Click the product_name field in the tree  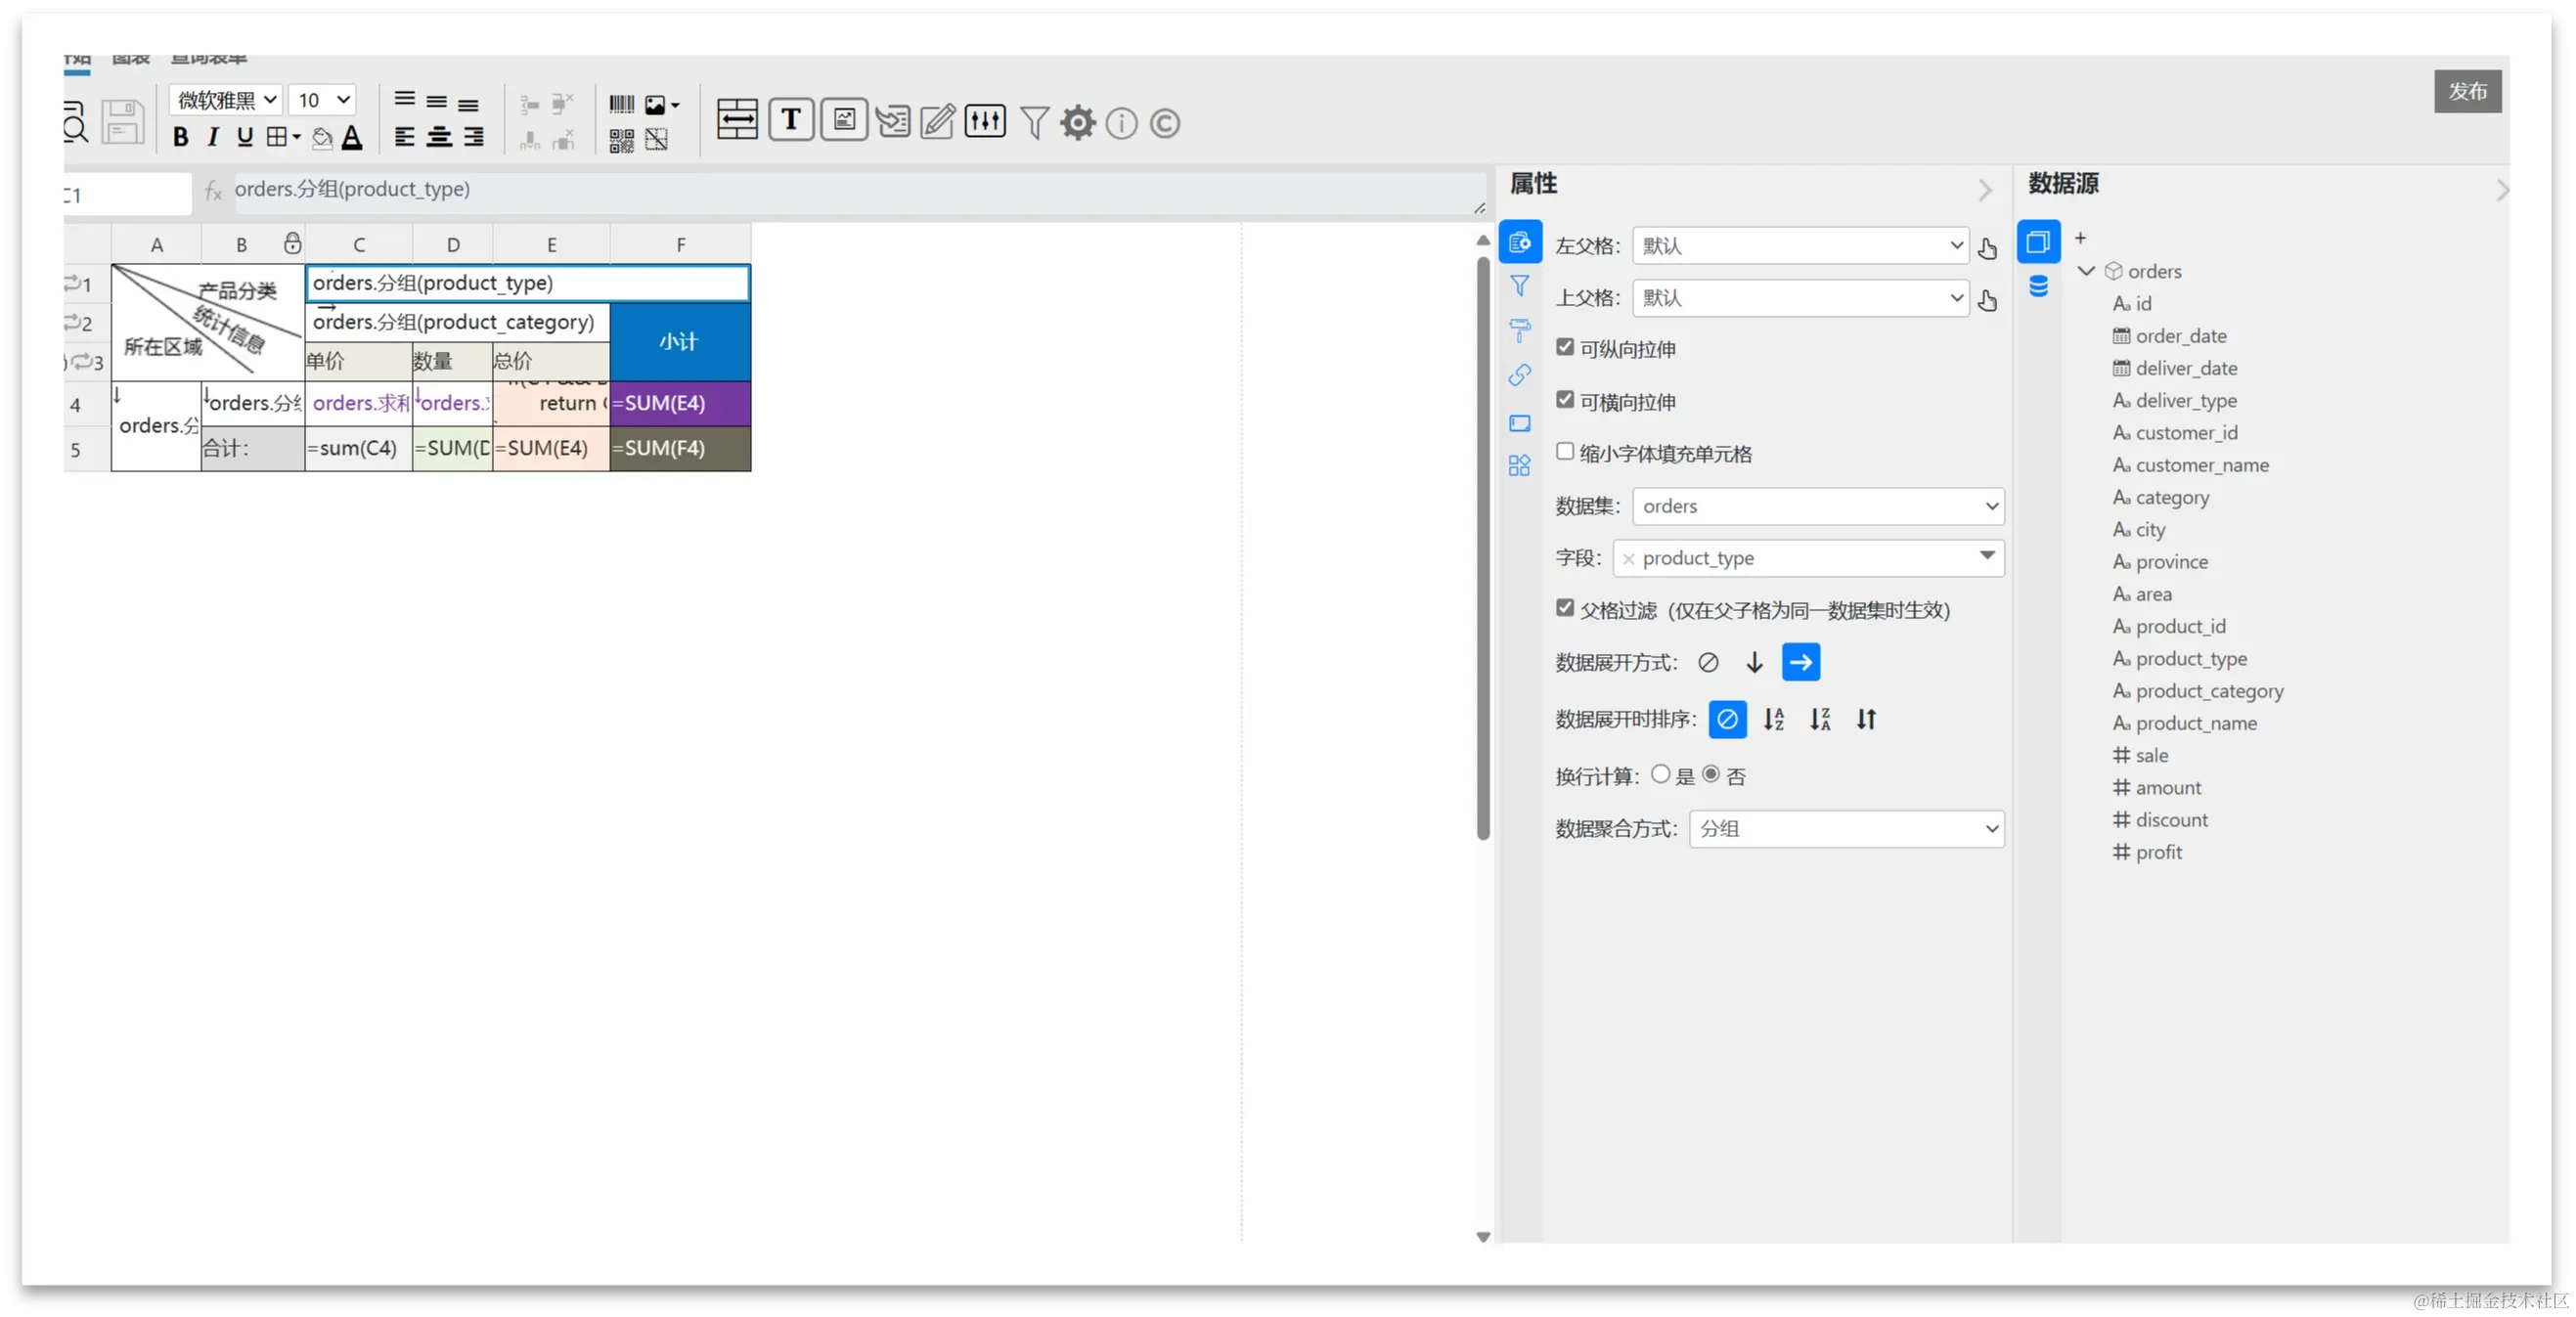point(2196,723)
